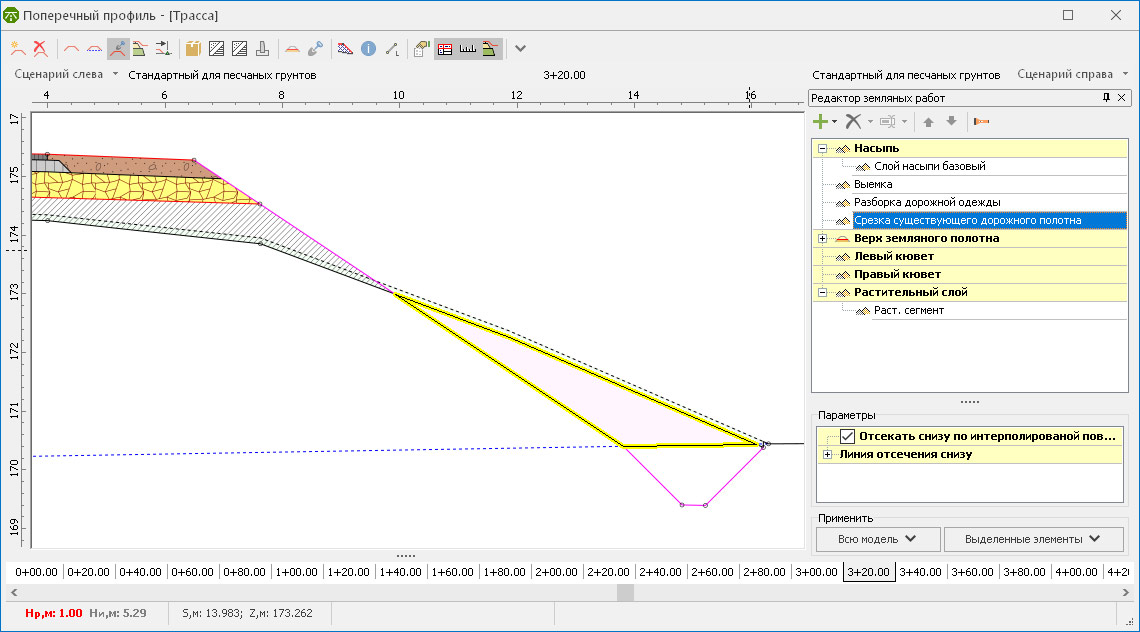The width and height of the screenshot is (1140, 632).
Task: Select the red road surface profile icon
Action: [x=71, y=49]
